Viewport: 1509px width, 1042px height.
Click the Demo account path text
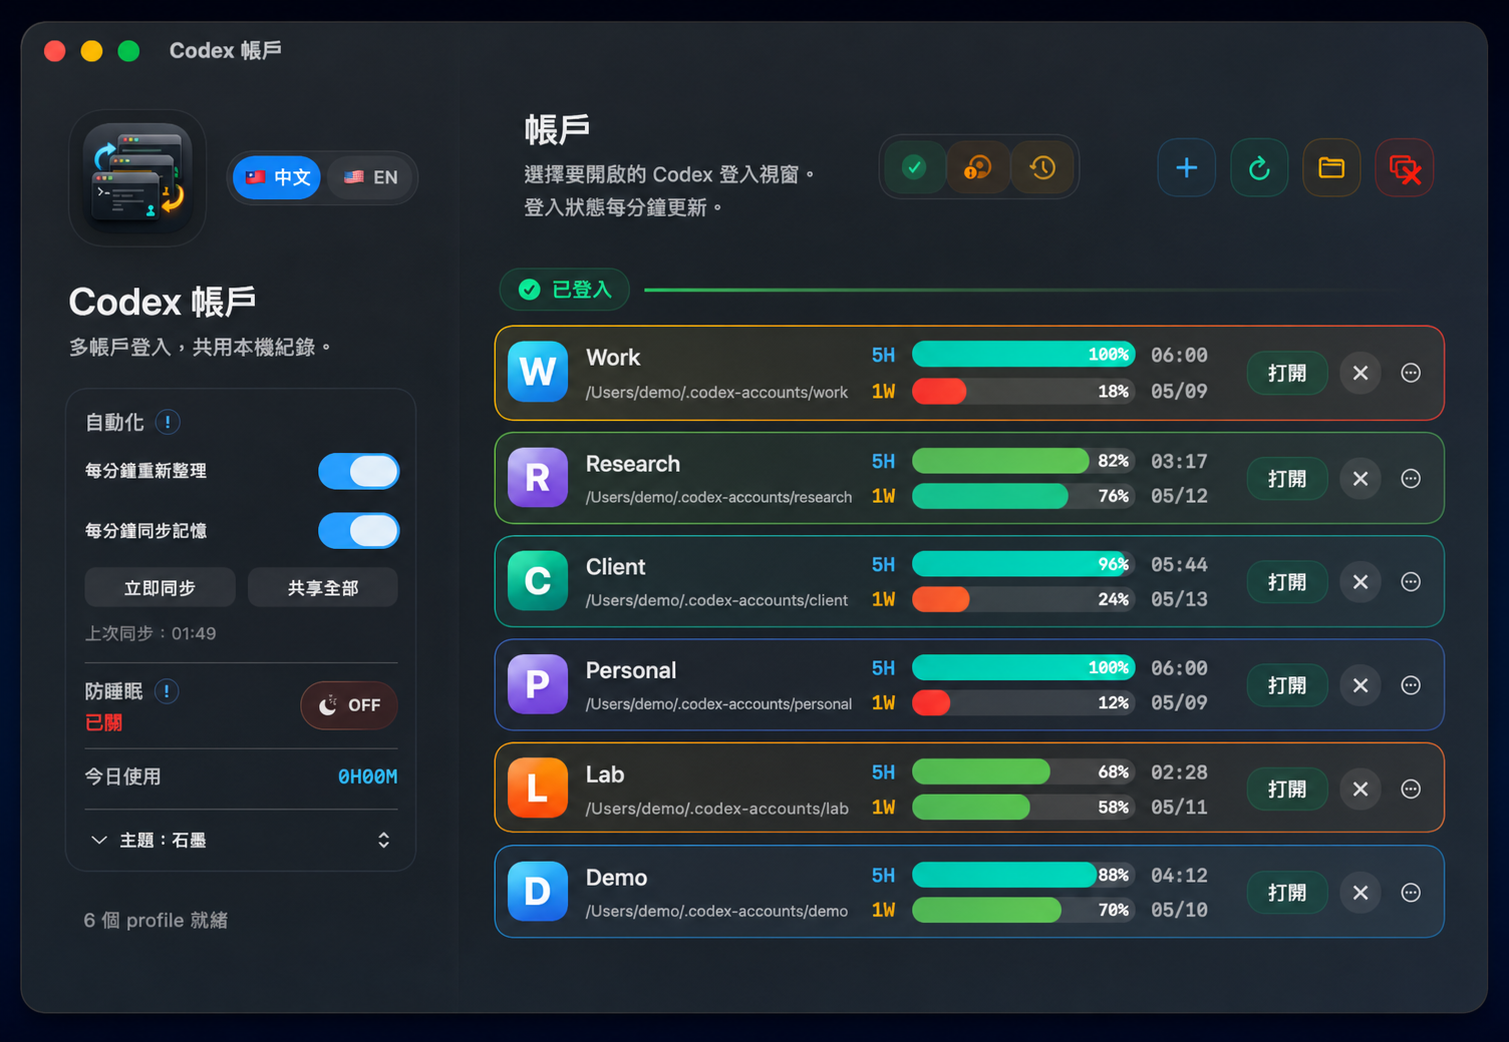[716, 911]
